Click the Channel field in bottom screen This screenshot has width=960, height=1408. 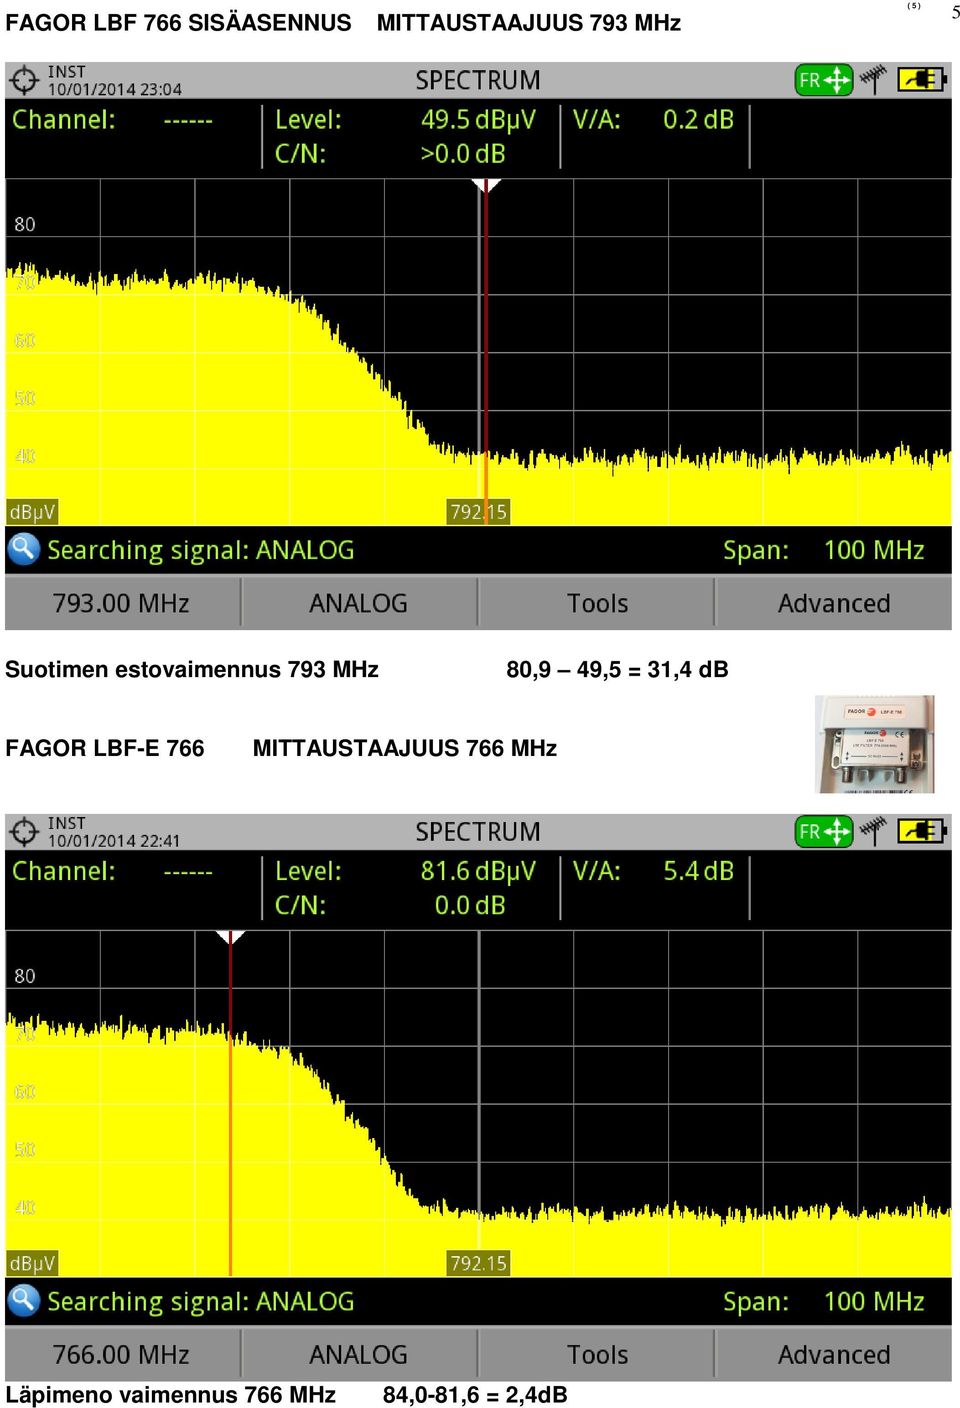point(113,872)
